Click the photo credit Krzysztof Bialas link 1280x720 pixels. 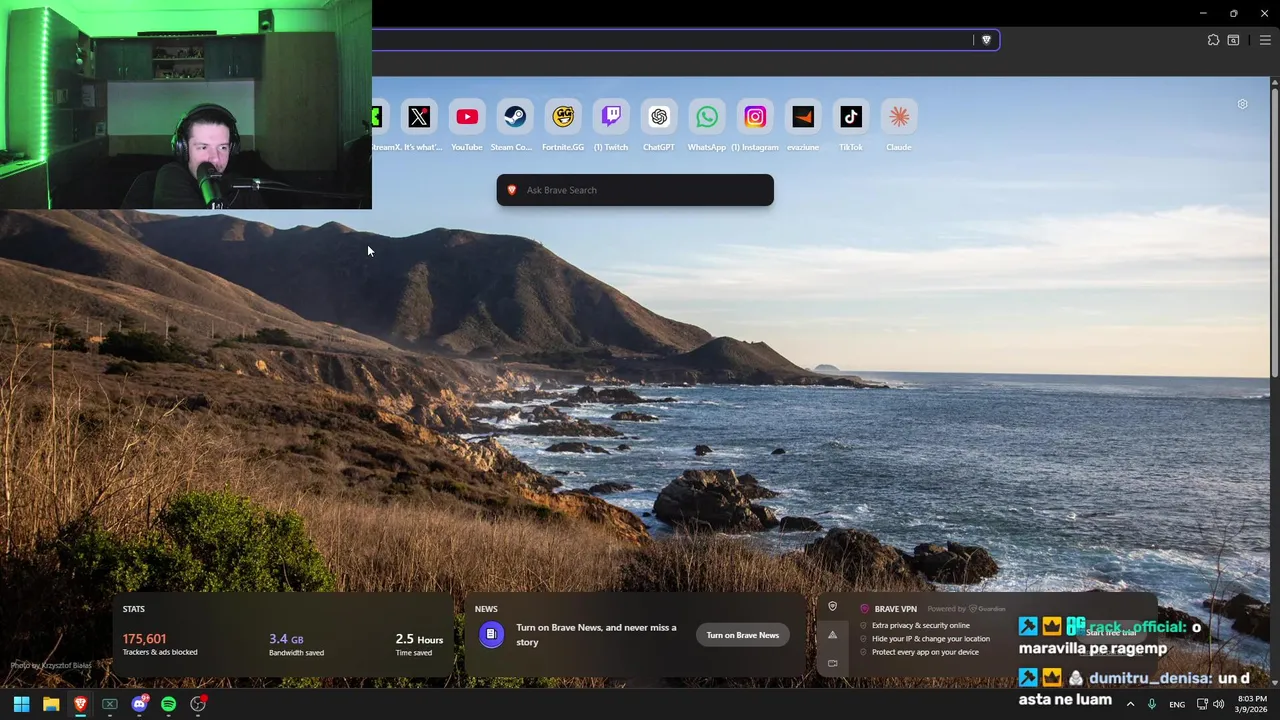[x=51, y=665]
